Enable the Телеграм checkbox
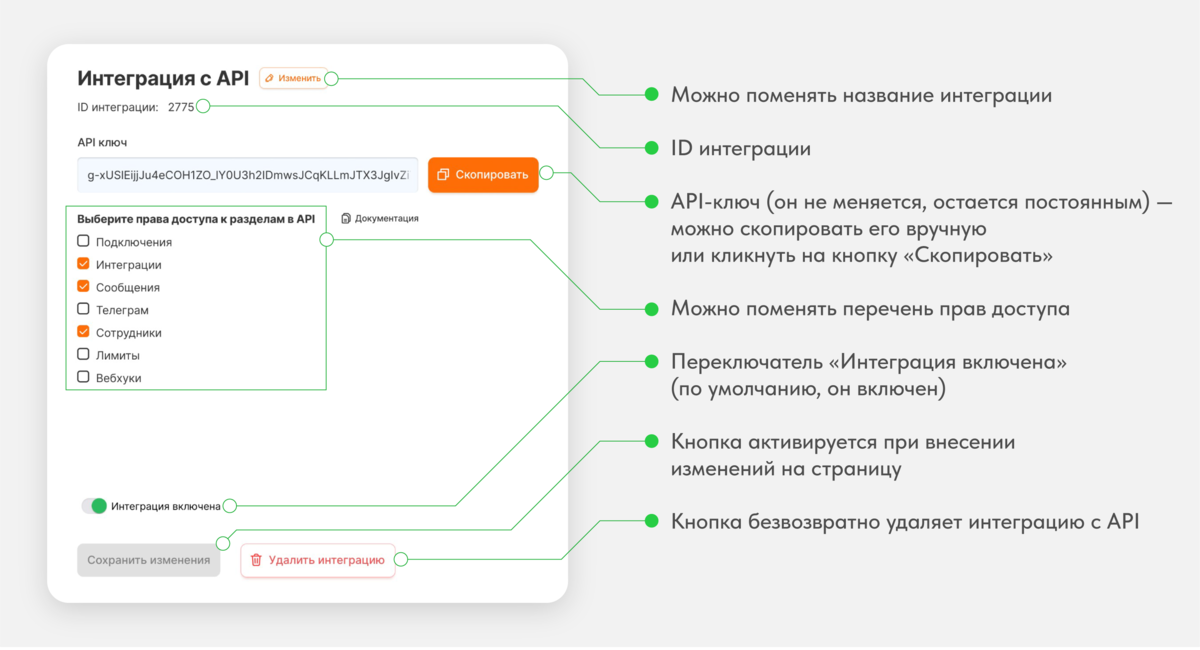This screenshot has width=1200, height=650. (x=84, y=310)
